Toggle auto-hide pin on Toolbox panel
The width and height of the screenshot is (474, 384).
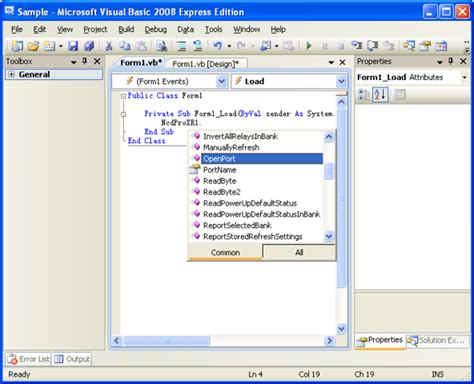tap(85, 61)
